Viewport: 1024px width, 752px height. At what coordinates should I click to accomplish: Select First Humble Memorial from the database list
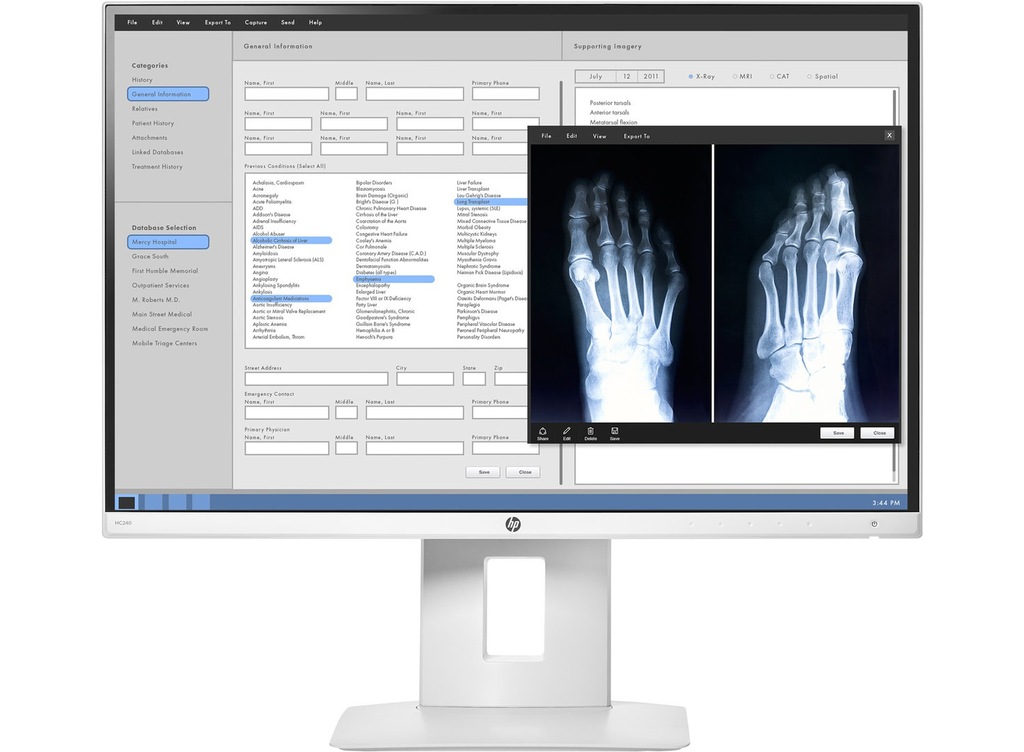tap(164, 270)
